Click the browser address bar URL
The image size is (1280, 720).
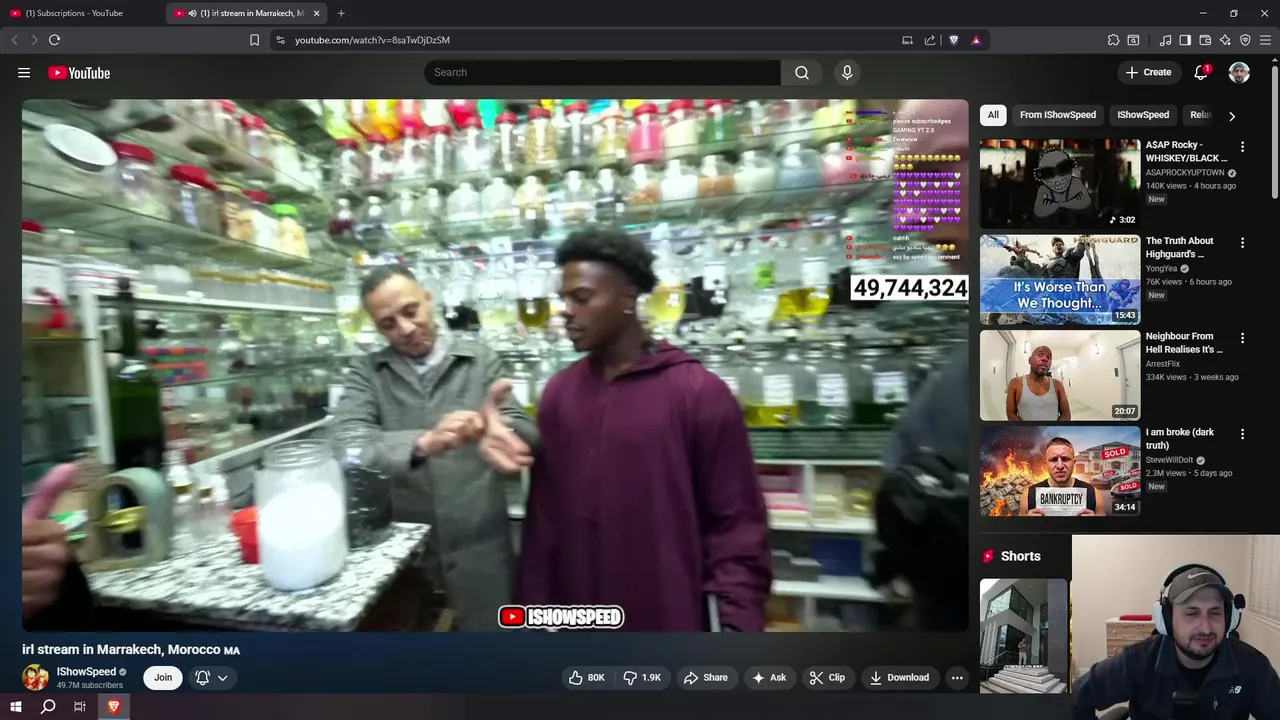[372, 40]
